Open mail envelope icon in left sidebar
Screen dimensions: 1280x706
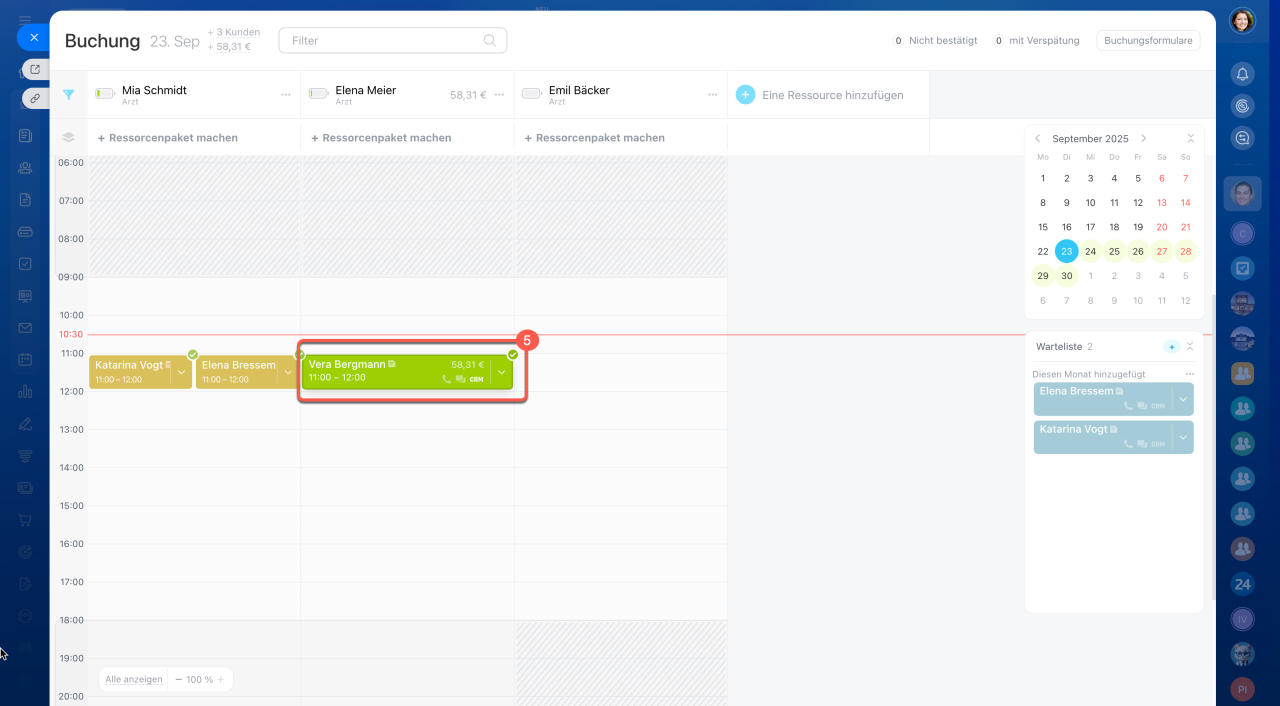click(x=25, y=328)
